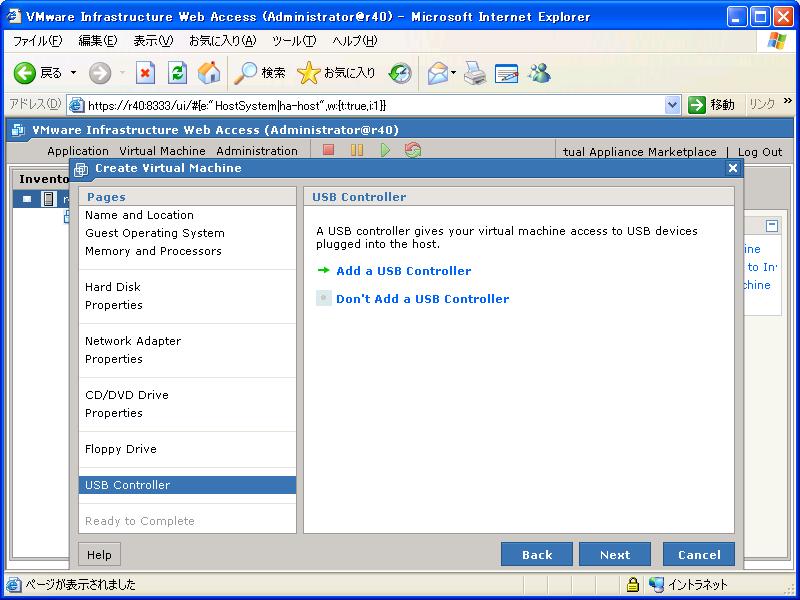Viewport: 800px width, 600px height.
Task: Click the Ready to Complete page
Action: pyautogui.click(x=140, y=521)
